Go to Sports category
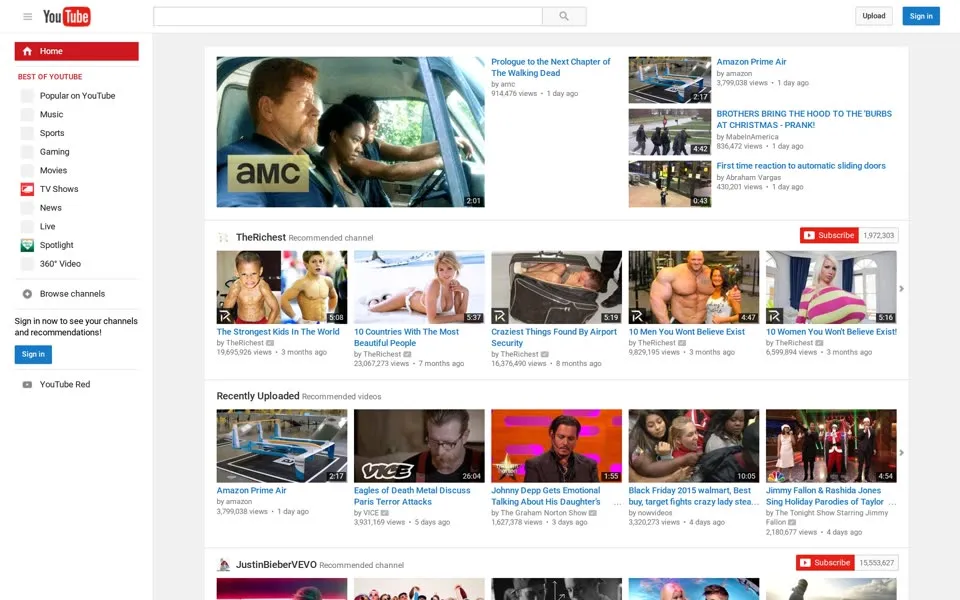This screenshot has height=600, width=960. (52, 133)
